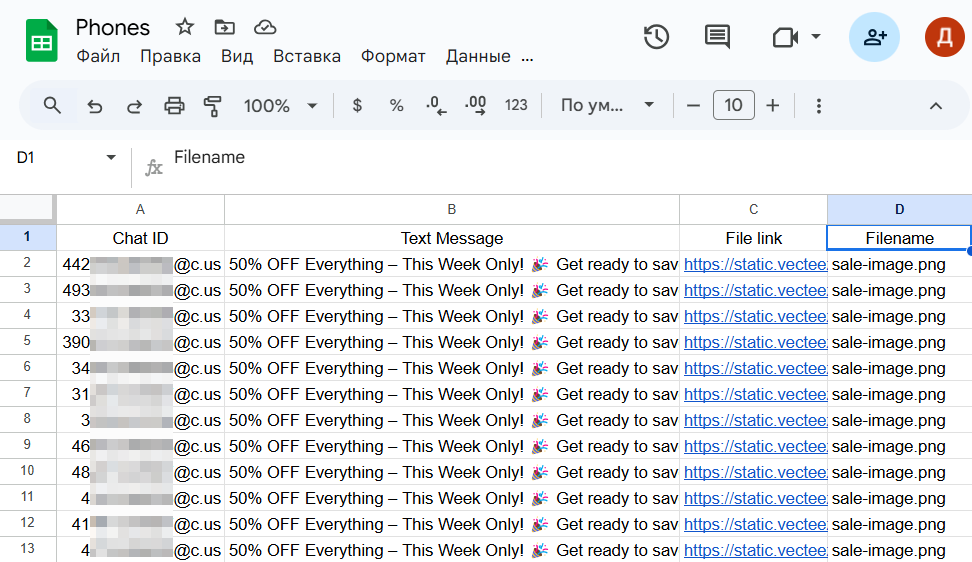Star the Phones document
The height and width of the screenshot is (562, 972).
pos(185,27)
